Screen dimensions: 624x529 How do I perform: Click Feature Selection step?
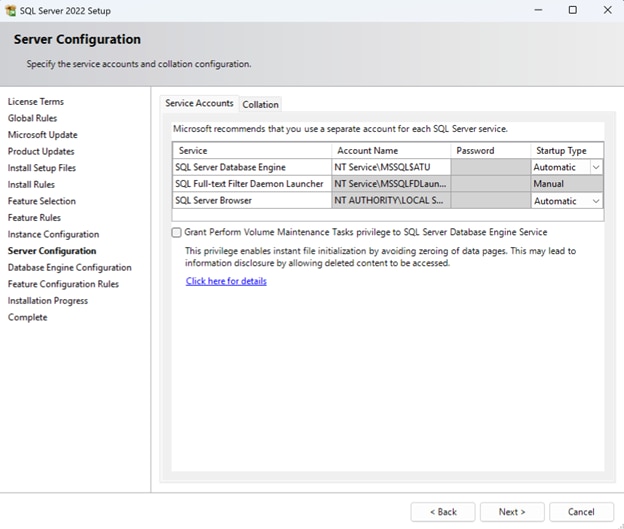click(42, 201)
